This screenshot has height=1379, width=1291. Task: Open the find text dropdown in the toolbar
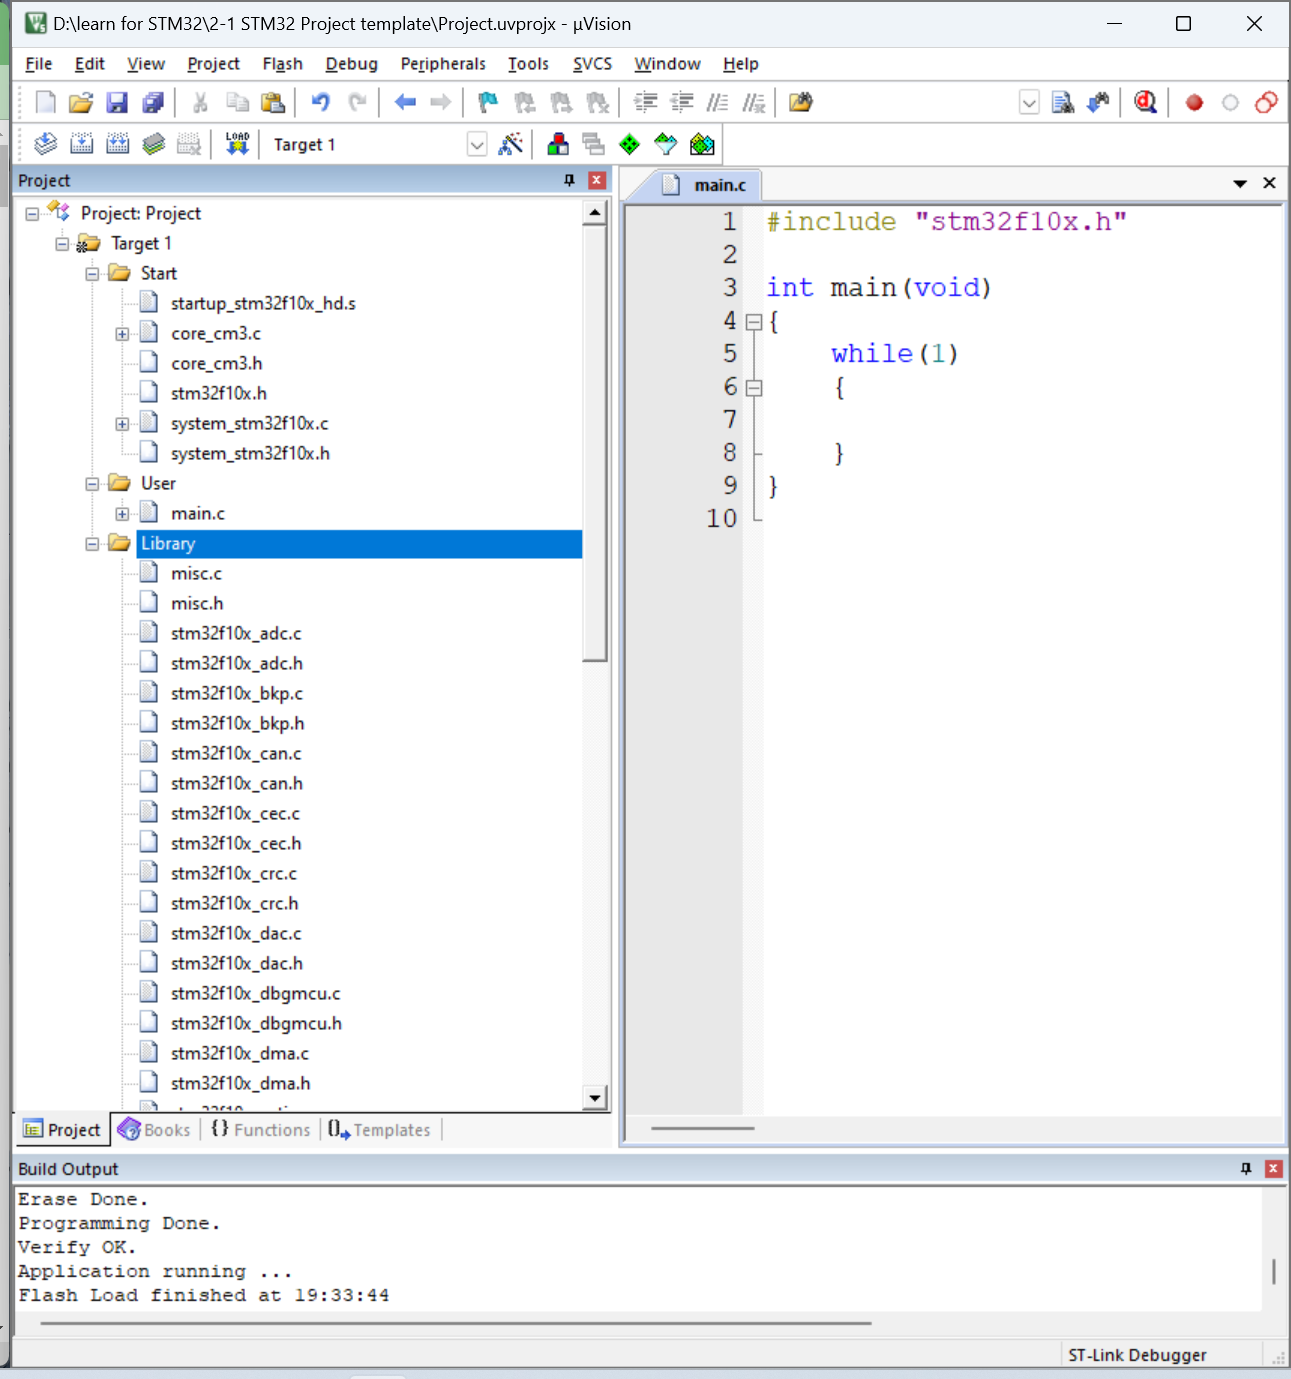pyautogui.click(x=1029, y=102)
